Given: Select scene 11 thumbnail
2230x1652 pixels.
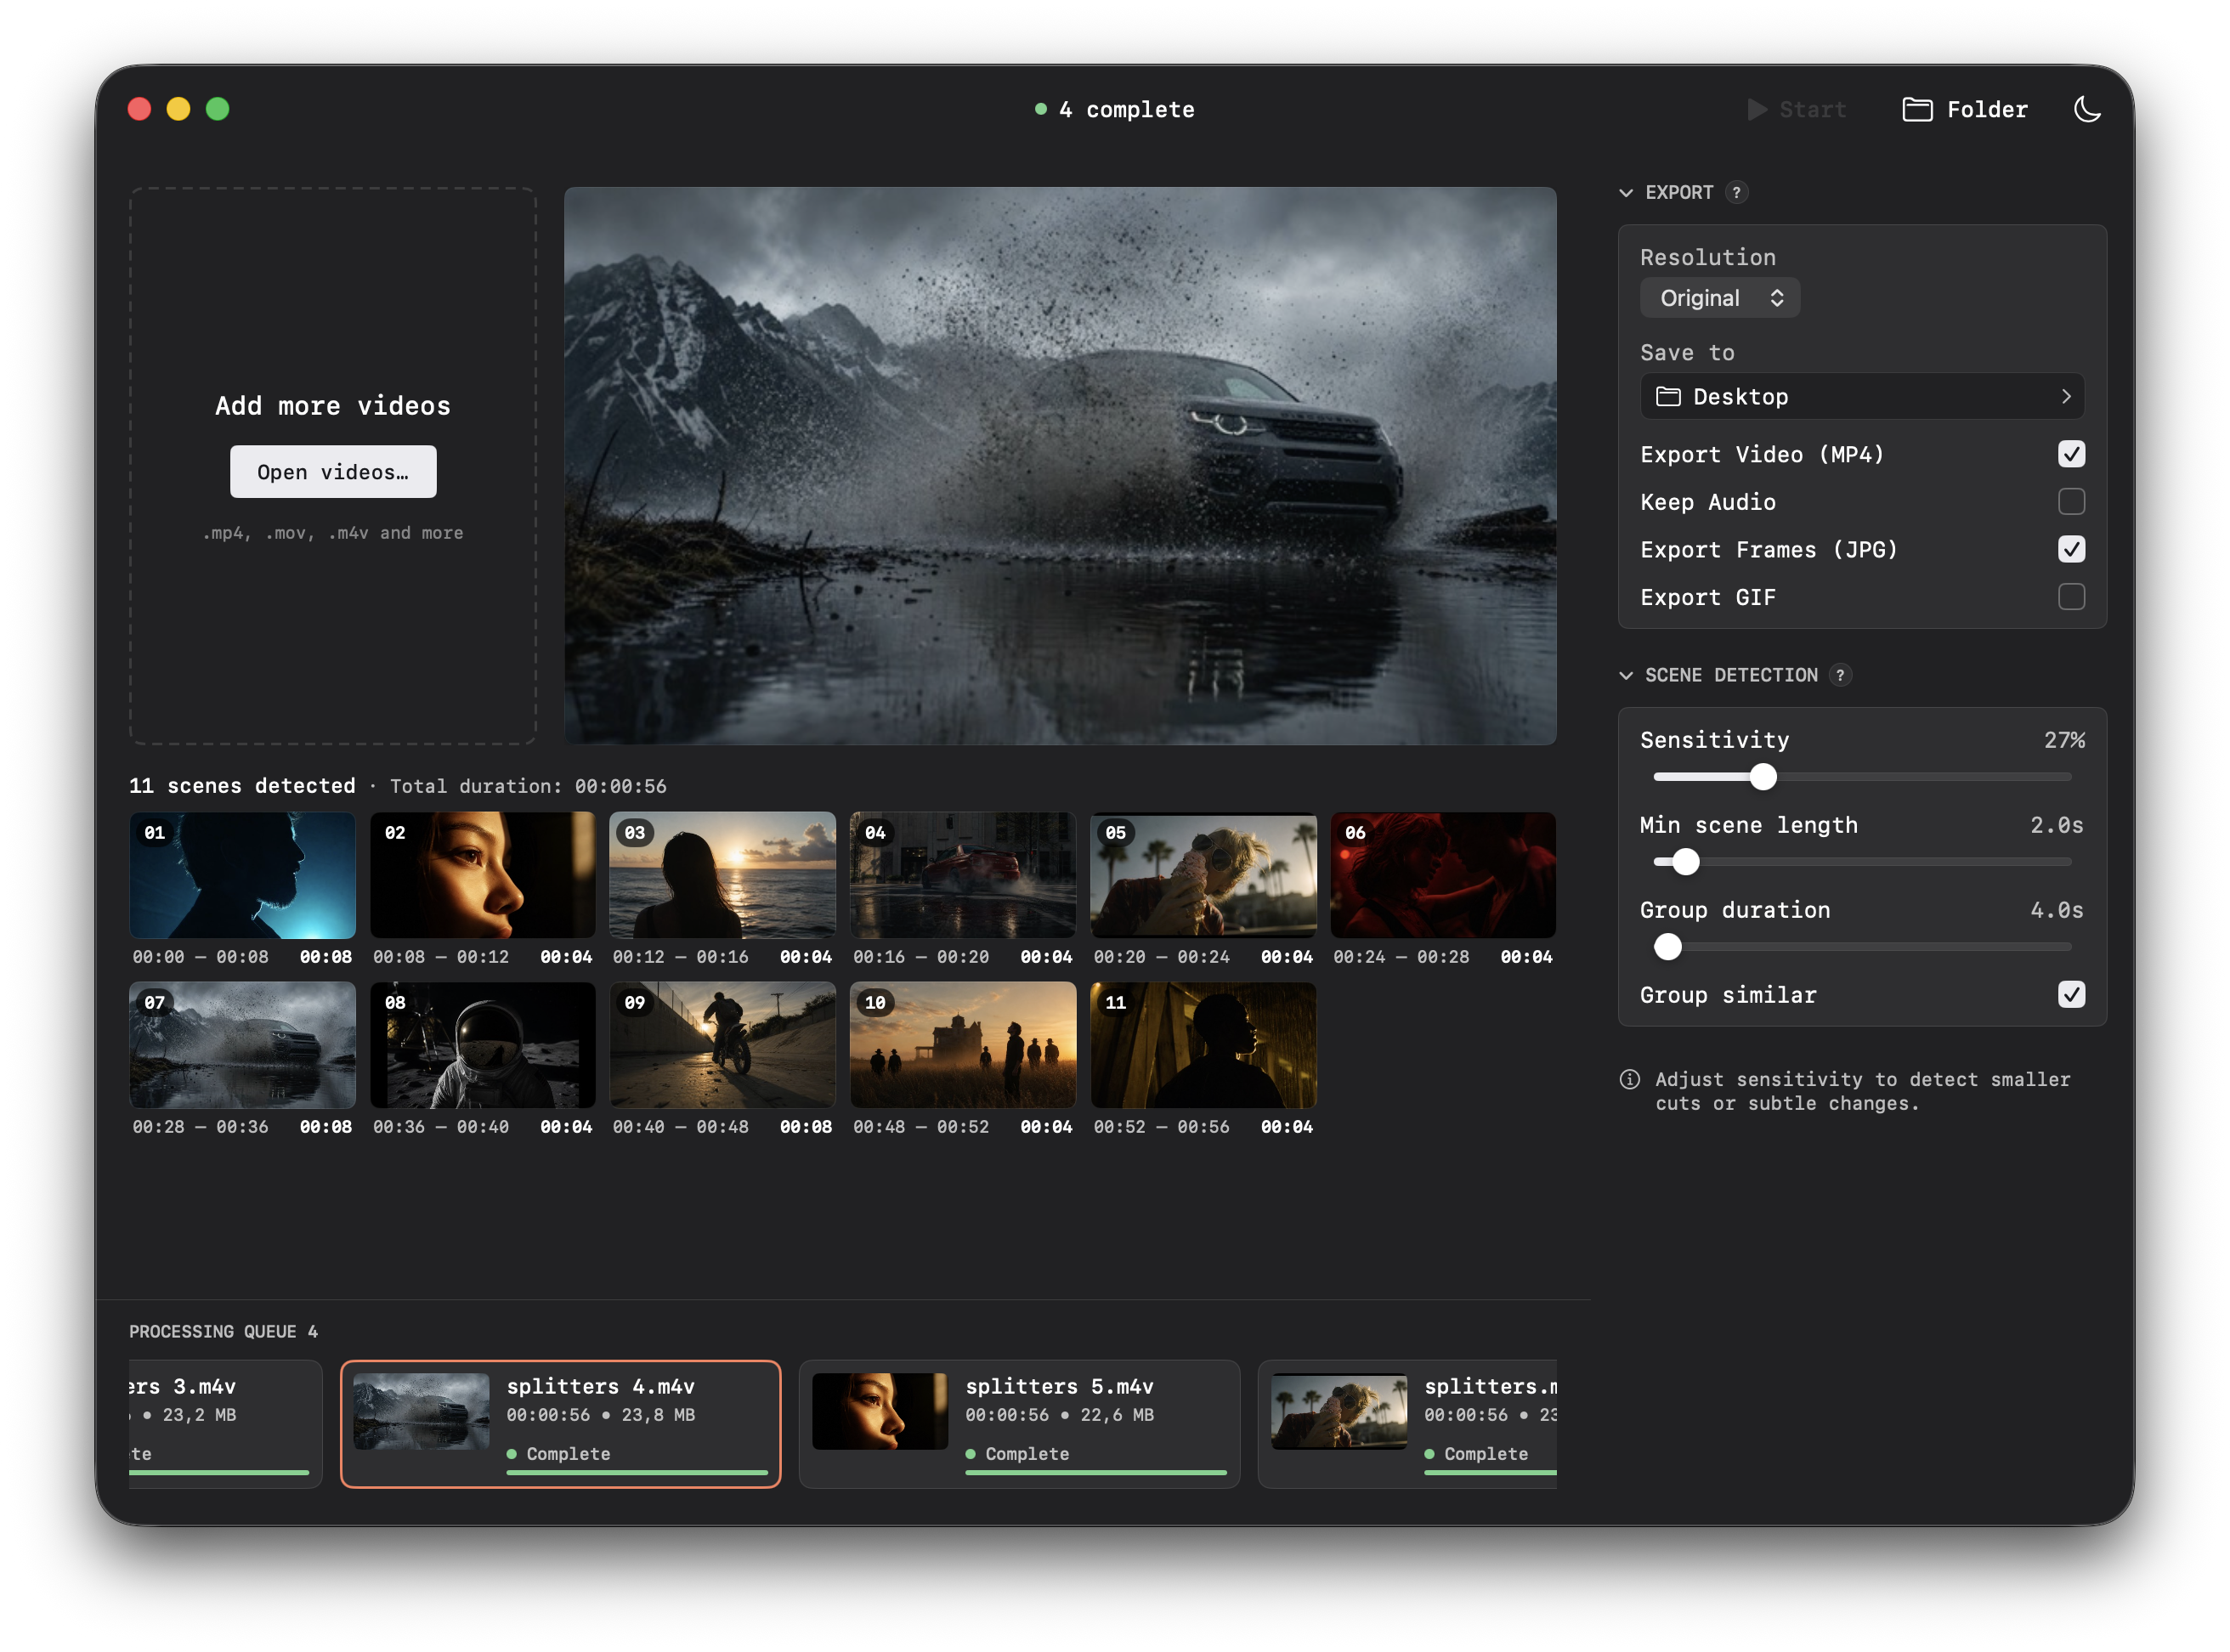Looking at the screenshot, I should point(1203,1045).
